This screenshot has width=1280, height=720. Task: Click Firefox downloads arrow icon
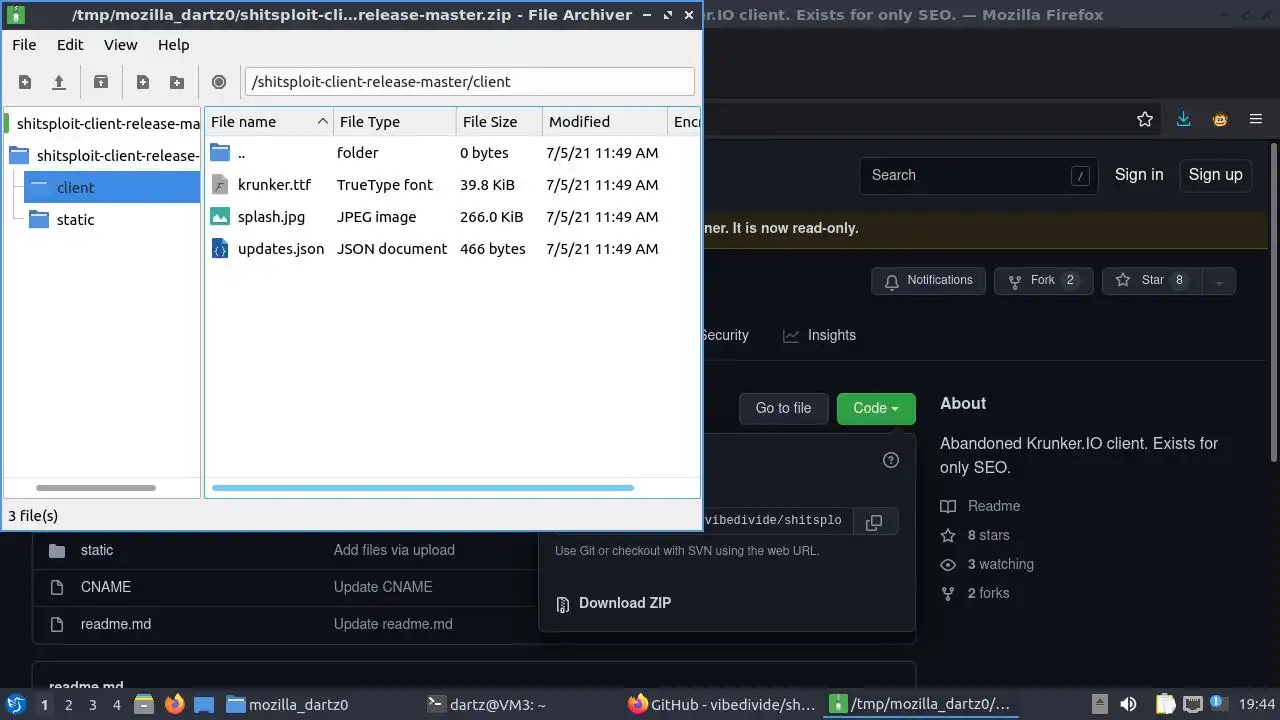point(1183,119)
